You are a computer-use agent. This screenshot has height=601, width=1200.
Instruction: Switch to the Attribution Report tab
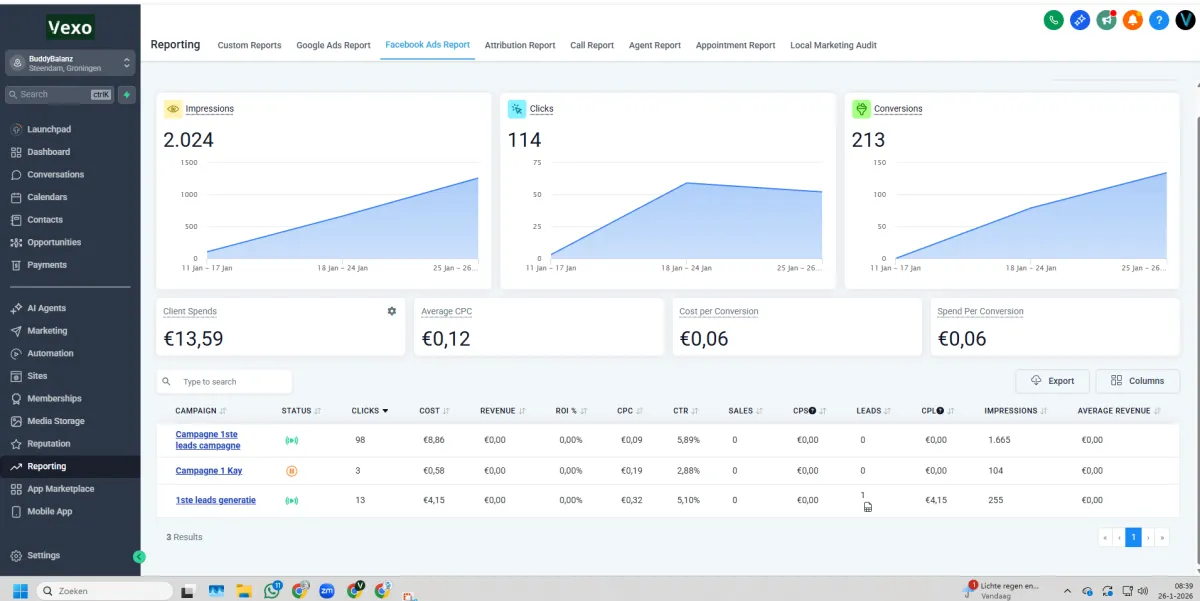click(x=520, y=45)
